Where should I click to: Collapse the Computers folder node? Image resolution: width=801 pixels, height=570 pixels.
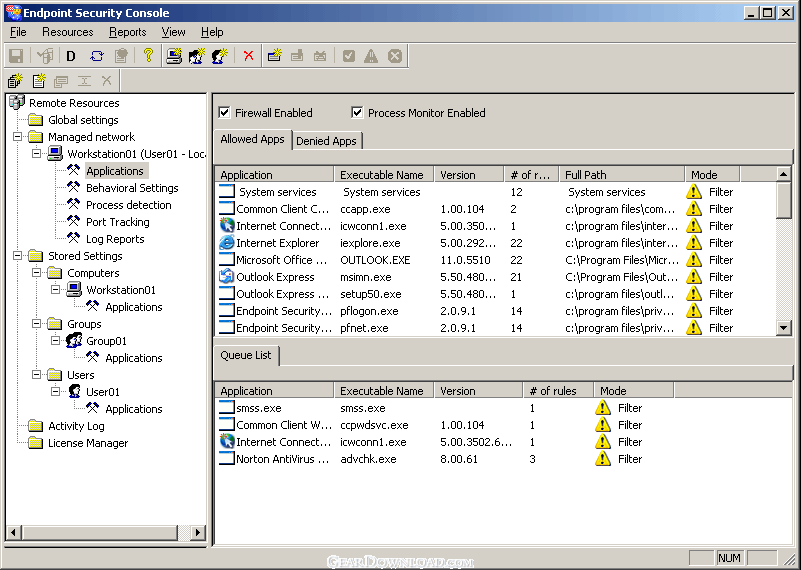tap(37, 272)
